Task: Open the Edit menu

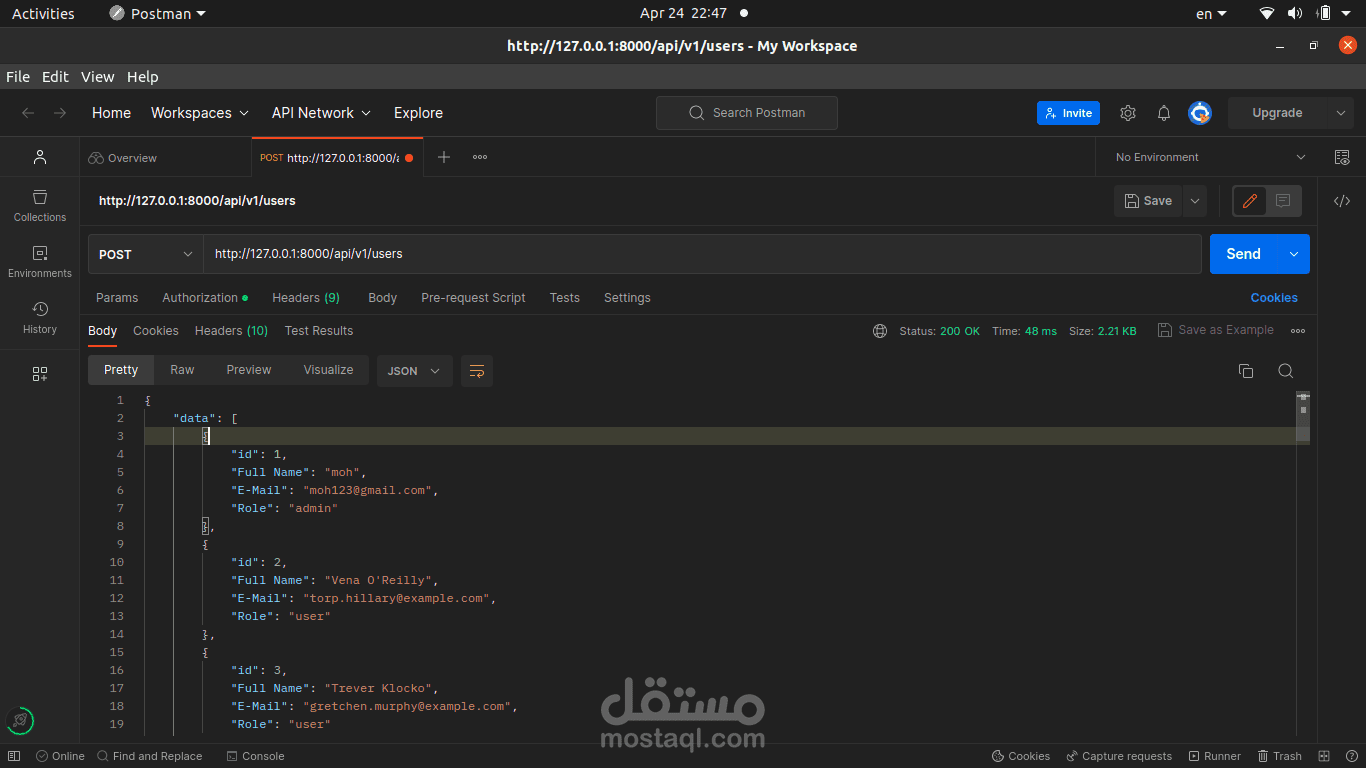Action: pyautogui.click(x=55, y=77)
